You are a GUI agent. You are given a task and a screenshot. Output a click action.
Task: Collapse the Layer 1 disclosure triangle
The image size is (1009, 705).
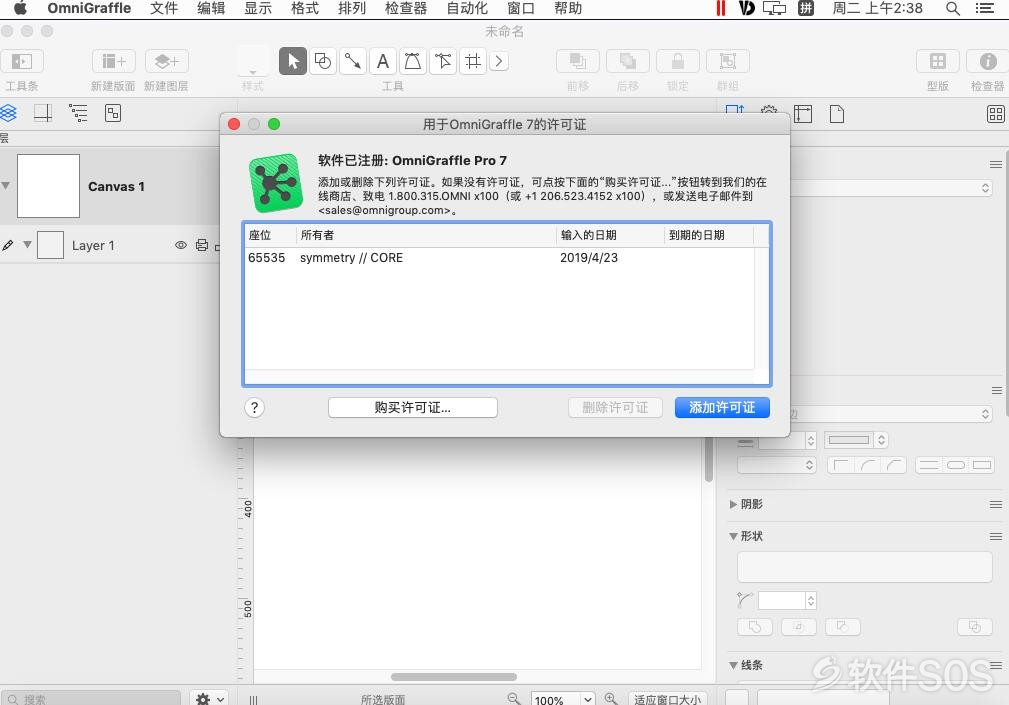(x=27, y=244)
